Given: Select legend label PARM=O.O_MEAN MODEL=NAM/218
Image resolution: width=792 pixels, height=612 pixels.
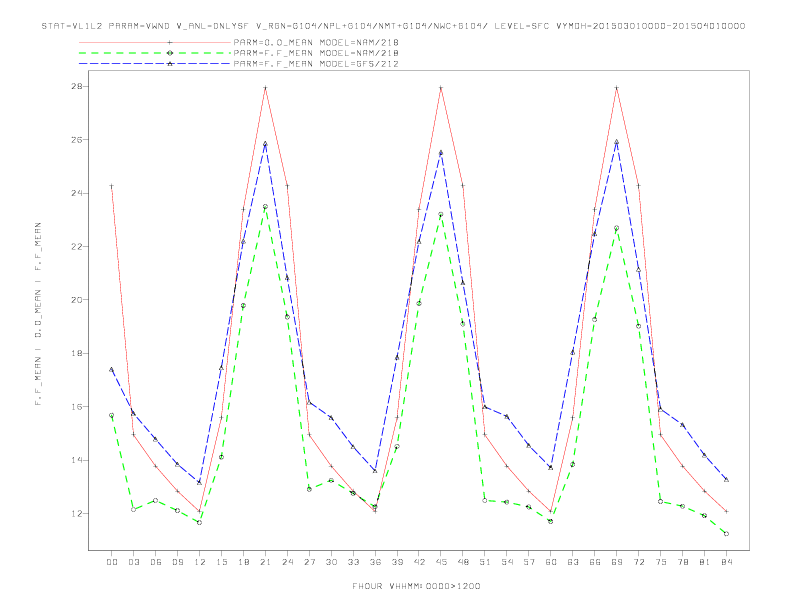Looking at the screenshot, I should point(316,42).
